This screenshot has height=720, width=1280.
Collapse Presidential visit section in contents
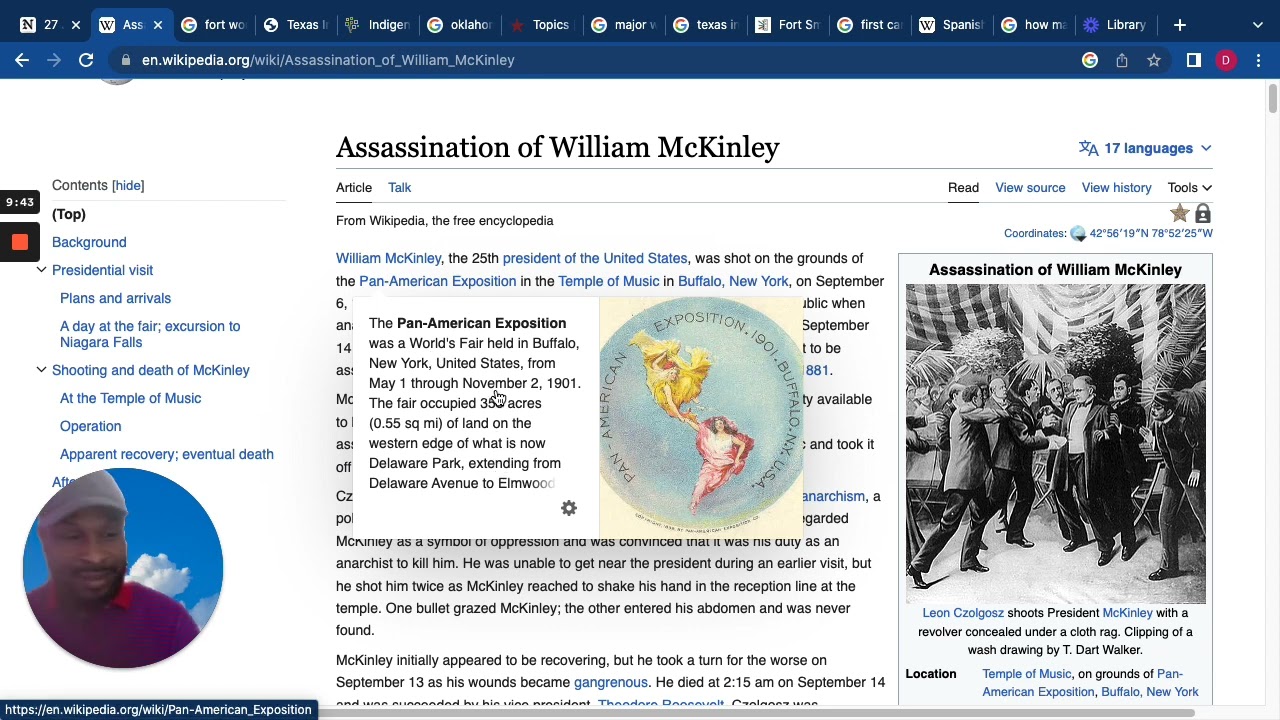[x=41, y=270]
